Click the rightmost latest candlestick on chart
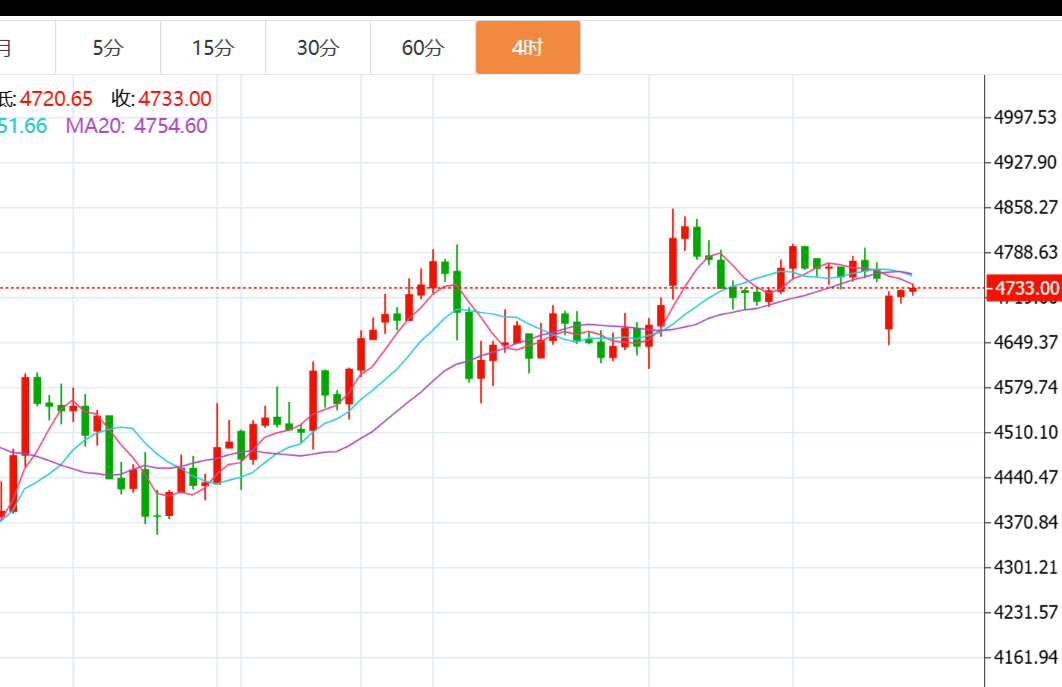 click(912, 290)
